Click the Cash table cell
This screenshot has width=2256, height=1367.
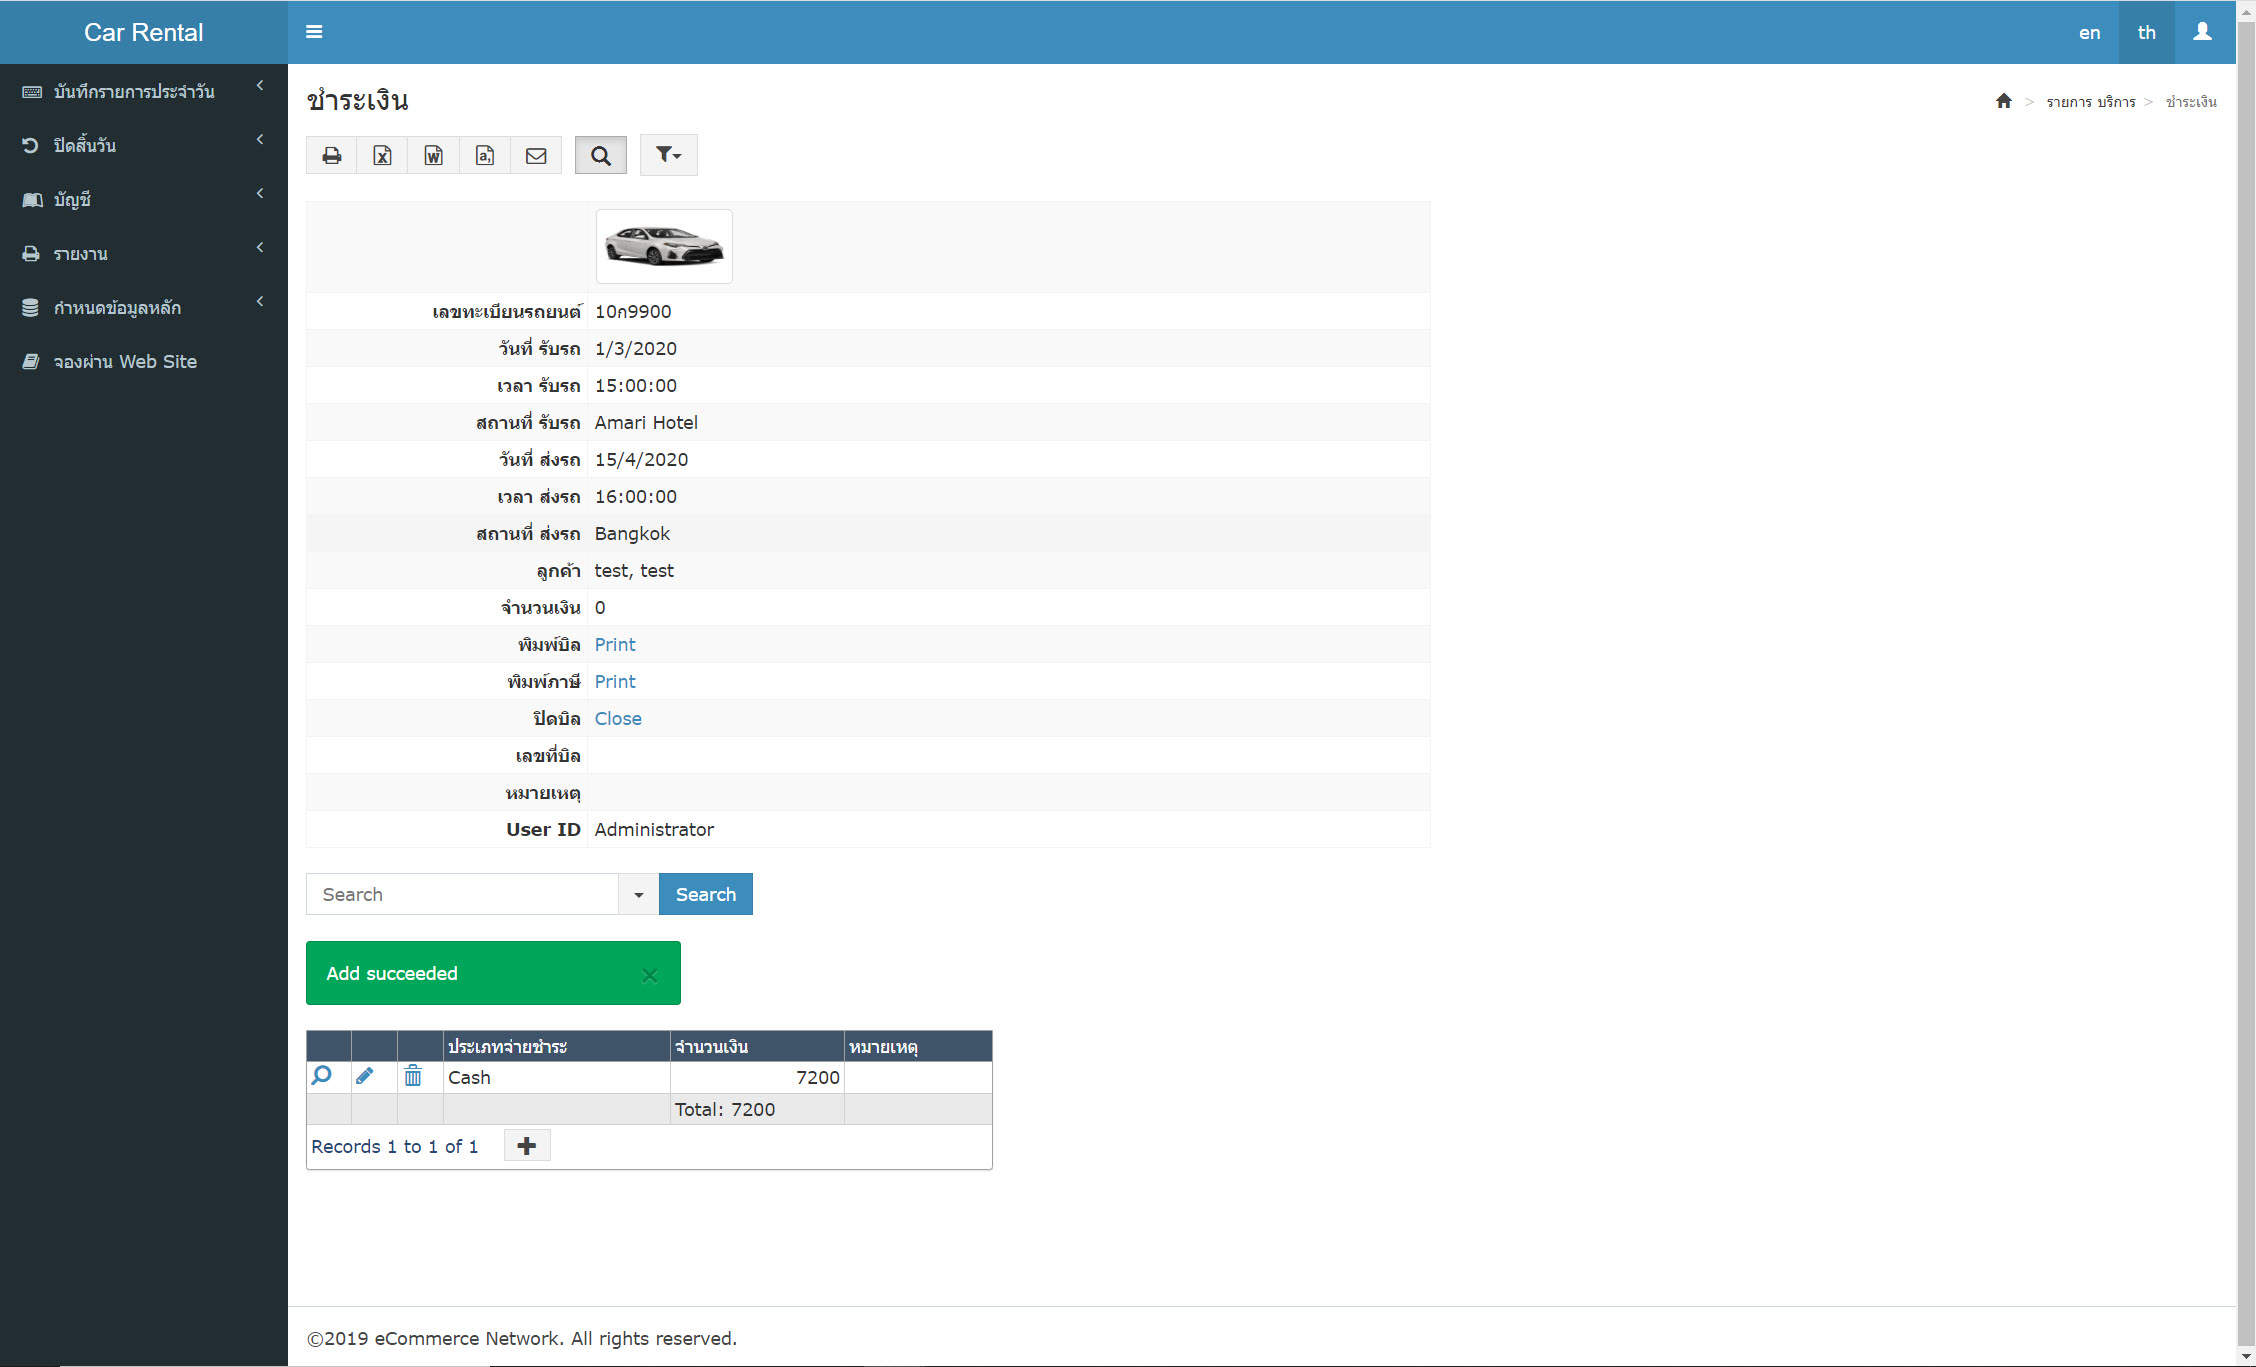(556, 1077)
